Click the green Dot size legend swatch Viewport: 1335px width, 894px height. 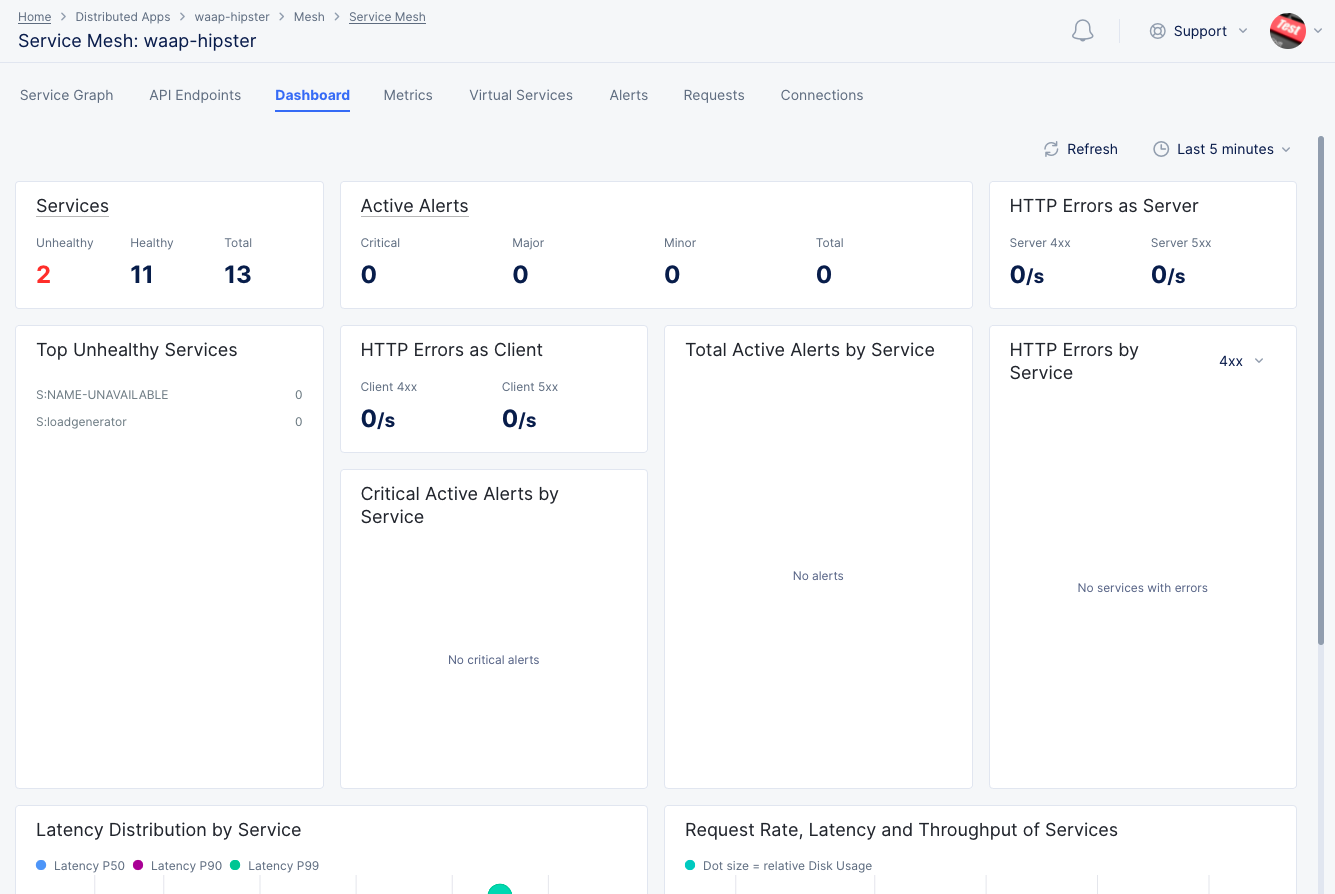[689, 865]
